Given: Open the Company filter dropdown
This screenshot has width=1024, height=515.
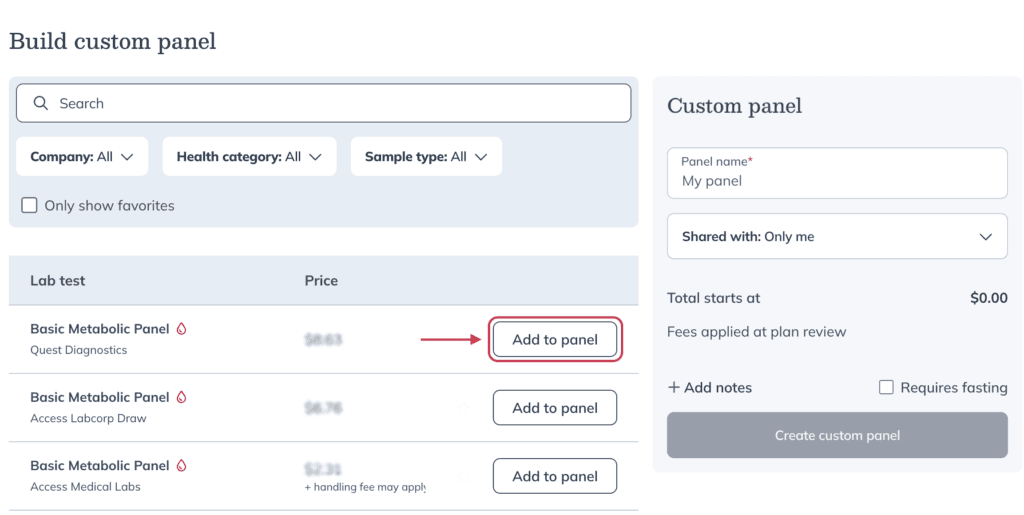Looking at the screenshot, I should pyautogui.click(x=82, y=157).
